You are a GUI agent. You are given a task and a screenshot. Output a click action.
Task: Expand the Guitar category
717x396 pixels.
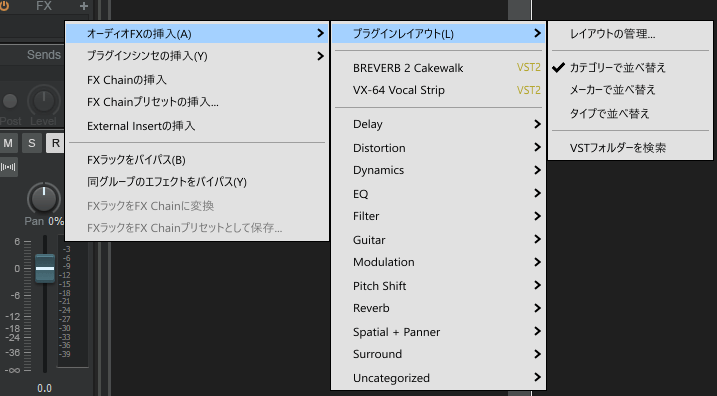point(438,240)
